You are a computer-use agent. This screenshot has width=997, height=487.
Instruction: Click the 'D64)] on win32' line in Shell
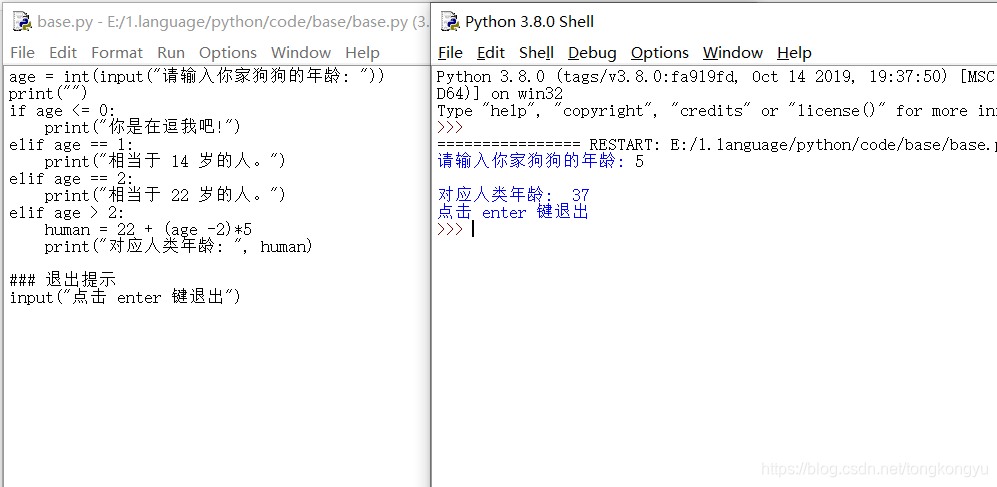tap(500, 94)
